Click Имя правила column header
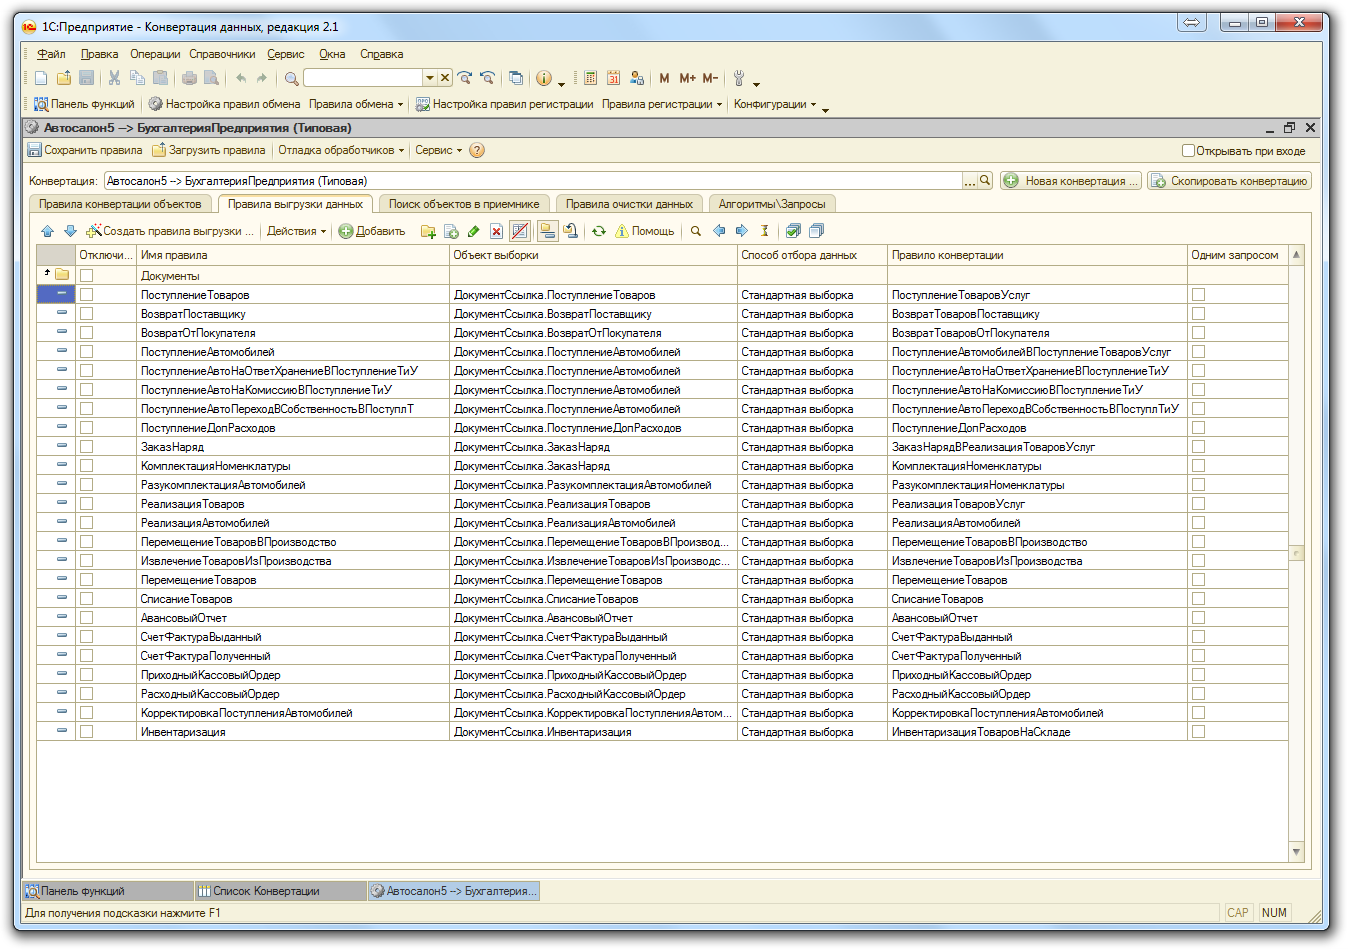Screen dimensions: 1348x950 (x=294, y=255)
